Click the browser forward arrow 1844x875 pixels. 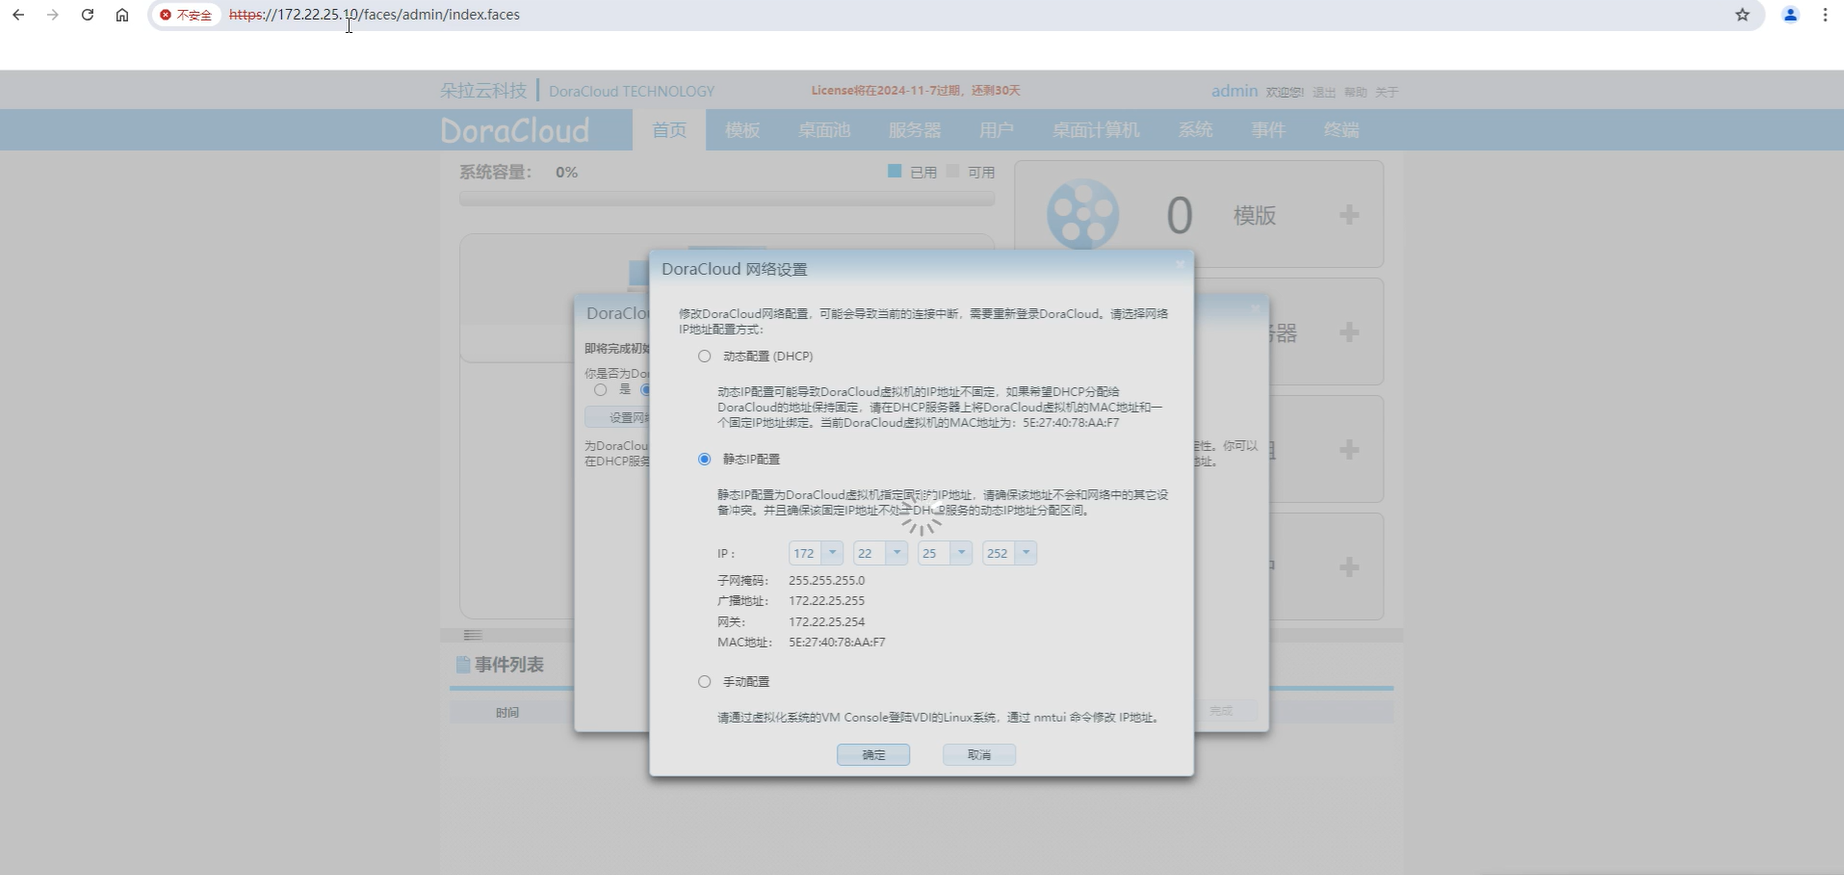point(53,15)
